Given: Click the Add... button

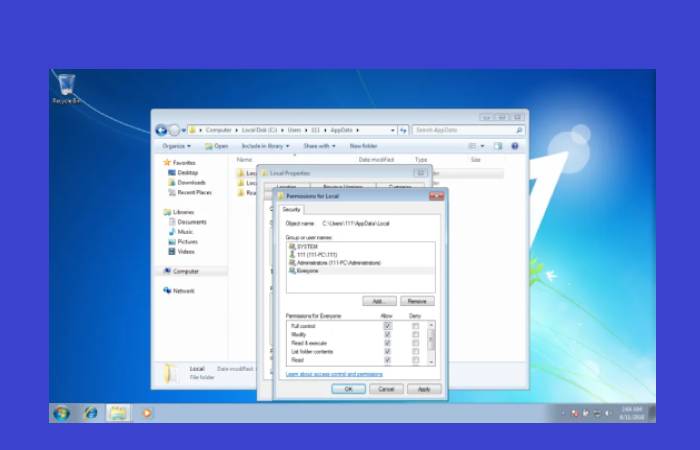Looking at the screenshot, I should [x=379, y=301].
